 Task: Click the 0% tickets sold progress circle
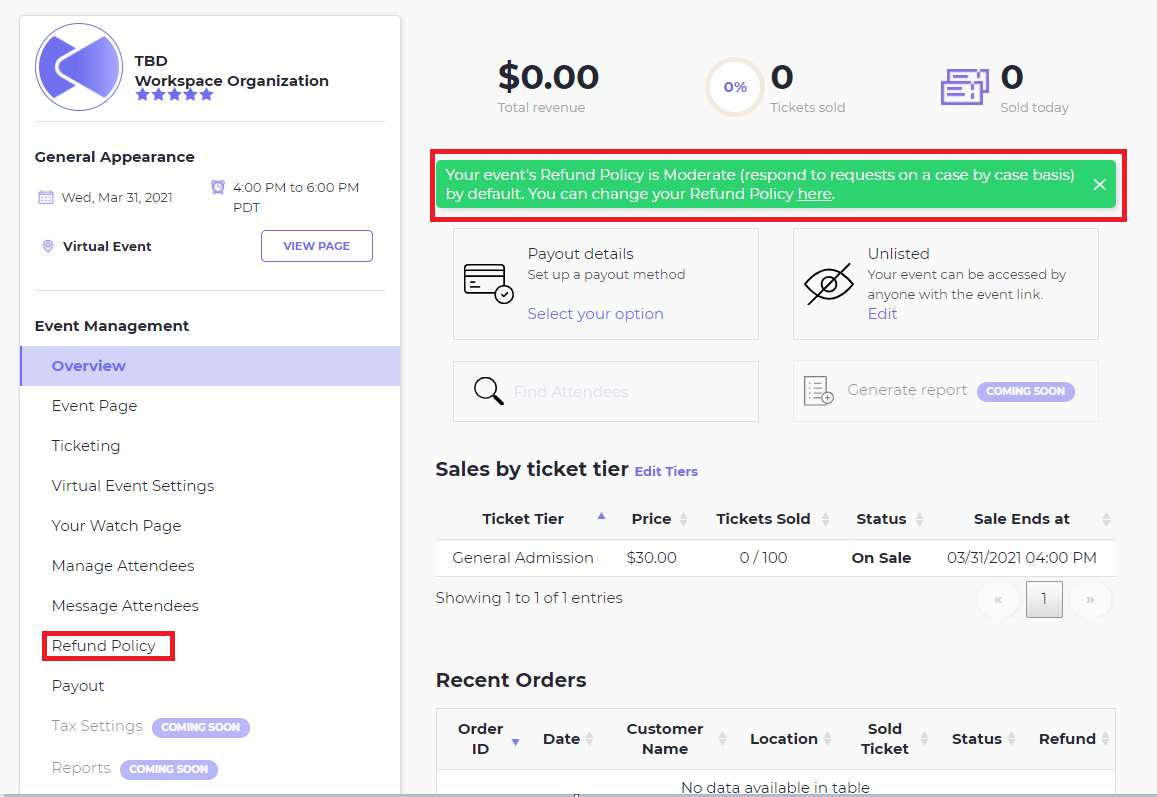click(x=735, y=87)
